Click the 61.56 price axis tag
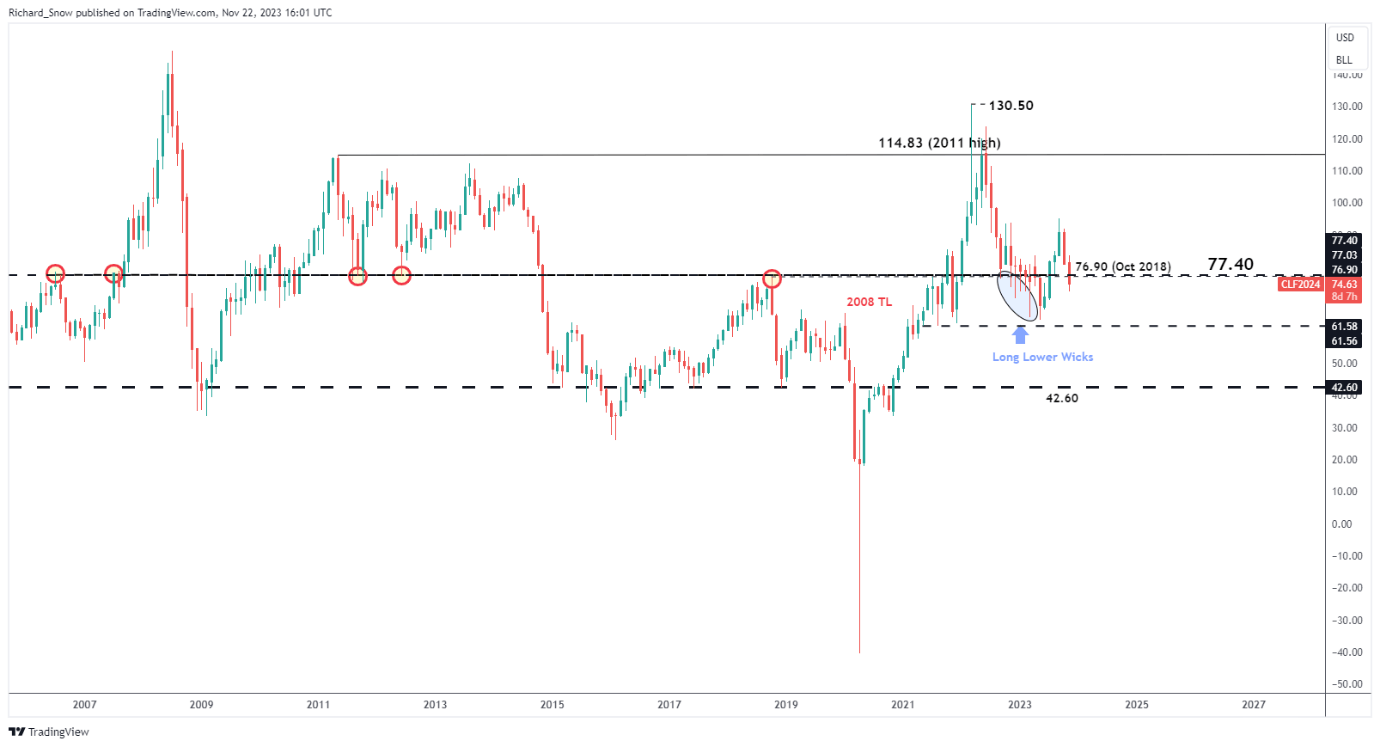Viewport: 1380px width, 747px height. tap(1344, 341)
